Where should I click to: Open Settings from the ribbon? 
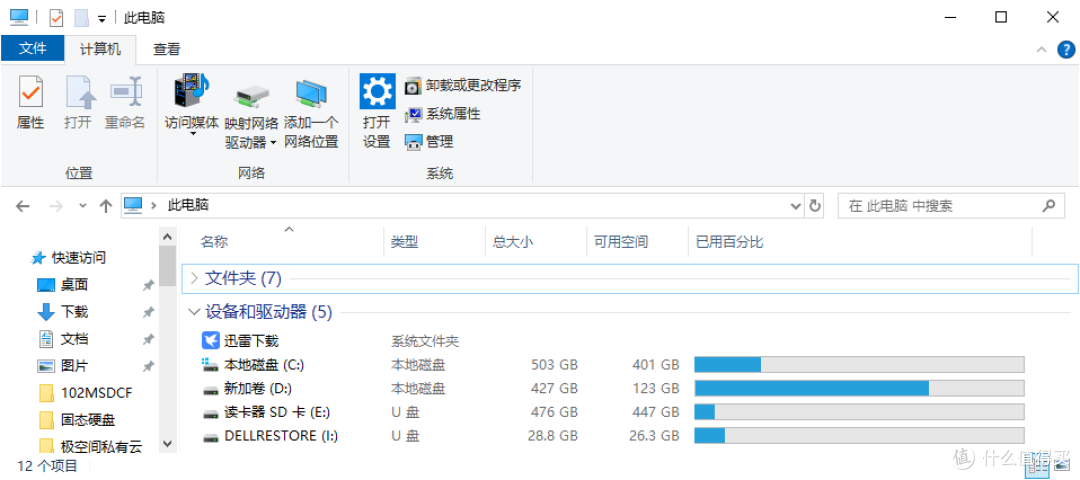click(377, 112)
